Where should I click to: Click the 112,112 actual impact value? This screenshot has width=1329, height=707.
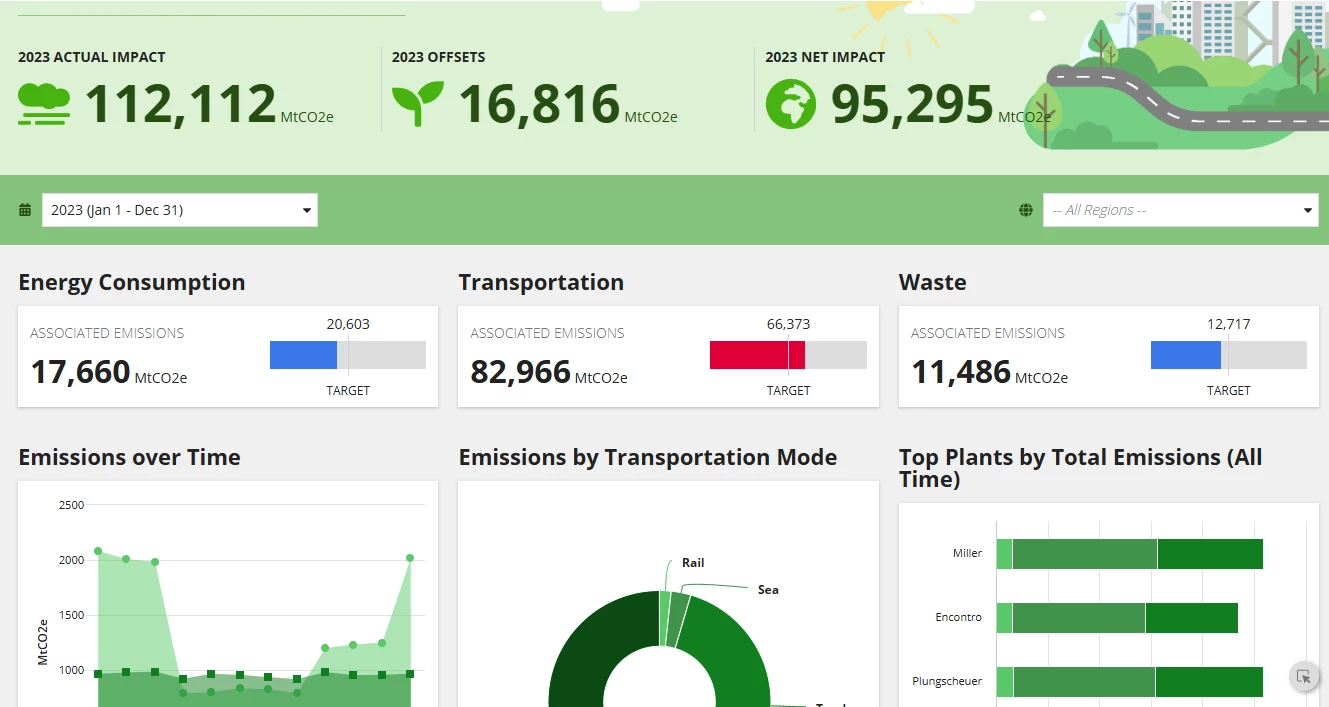click(x=180, y=104)
